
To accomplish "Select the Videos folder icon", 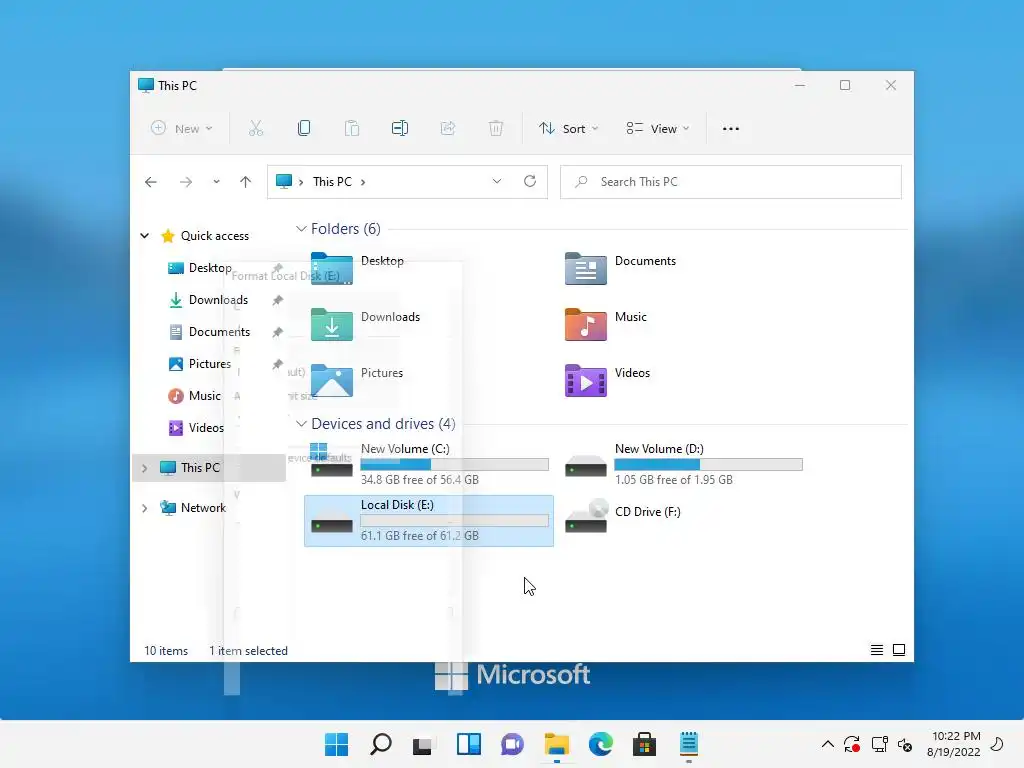I will (x=585, y=381).
